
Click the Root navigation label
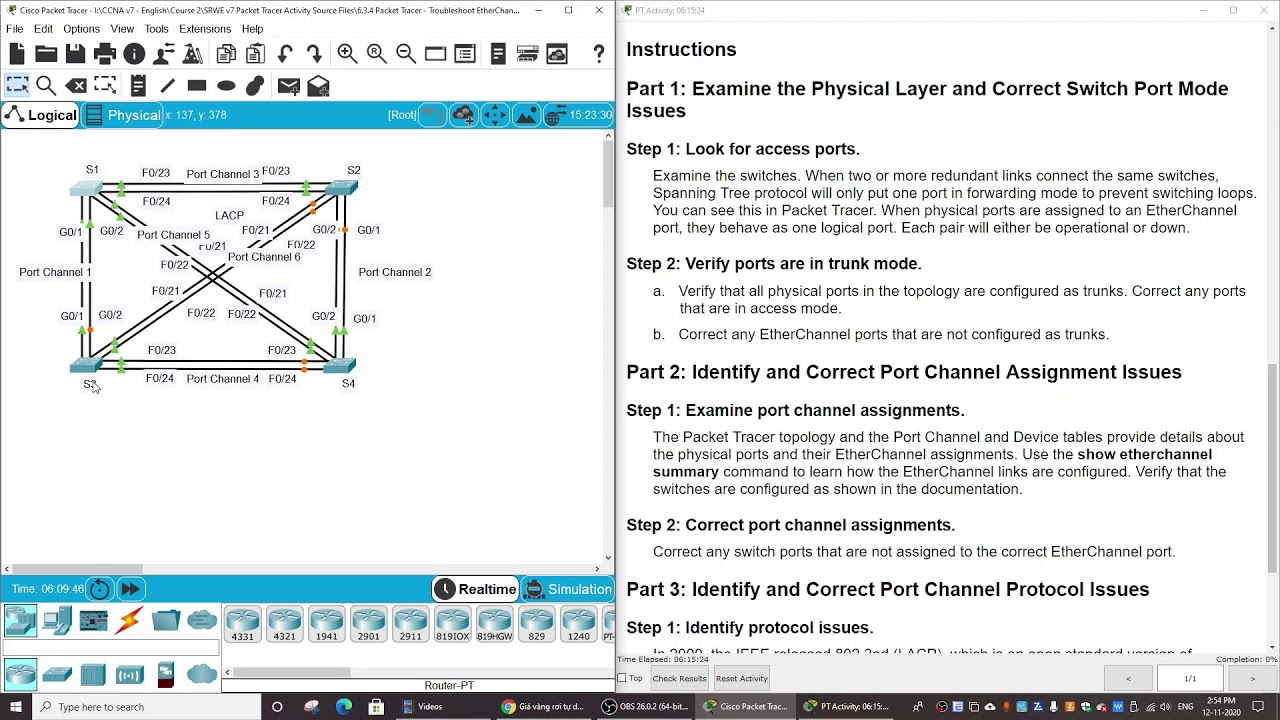[402, 115]
